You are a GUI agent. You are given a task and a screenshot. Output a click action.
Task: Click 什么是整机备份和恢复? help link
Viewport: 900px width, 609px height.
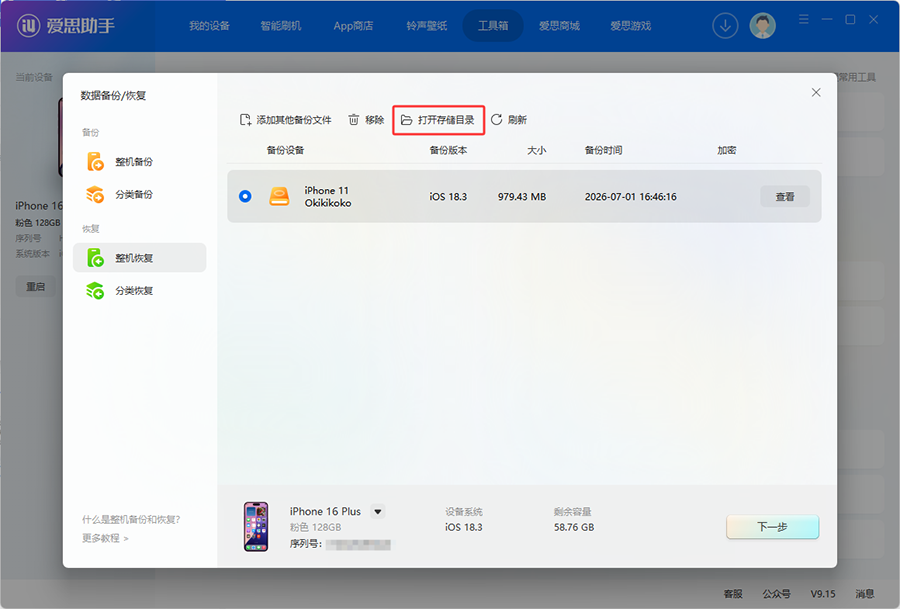click(x=131, y=519)
